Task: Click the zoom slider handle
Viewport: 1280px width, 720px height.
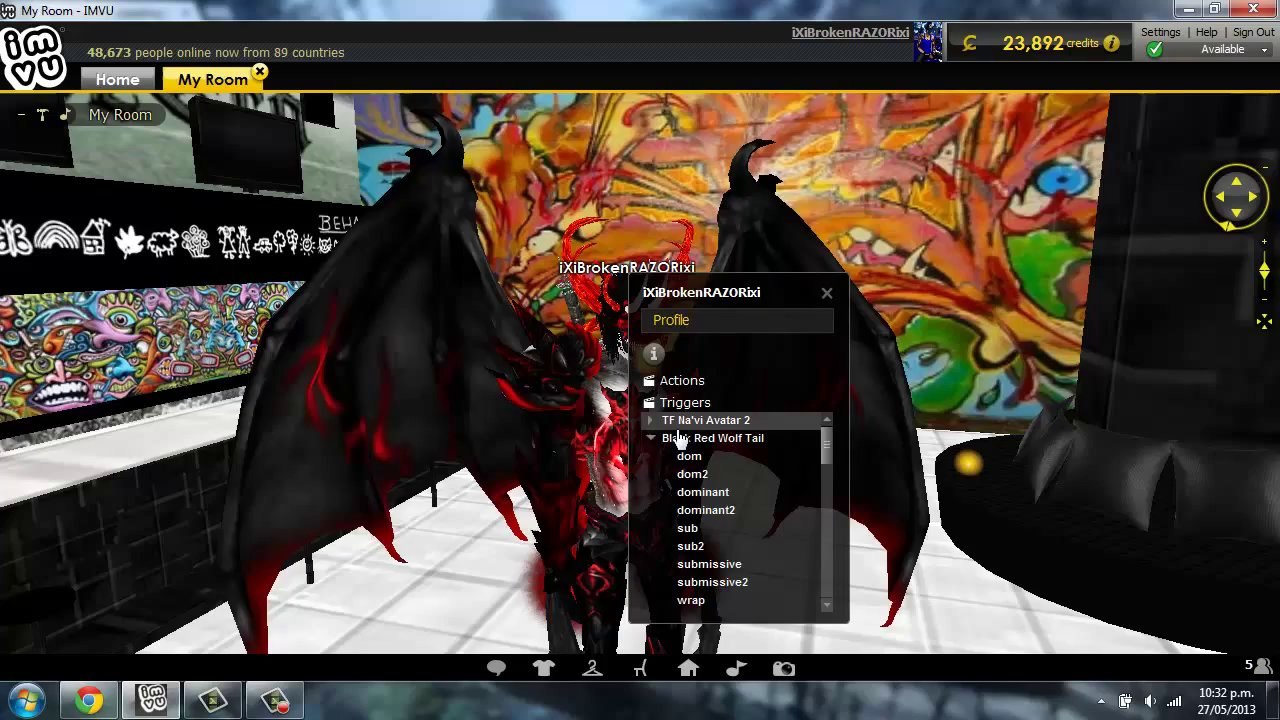Action: 1264,272
